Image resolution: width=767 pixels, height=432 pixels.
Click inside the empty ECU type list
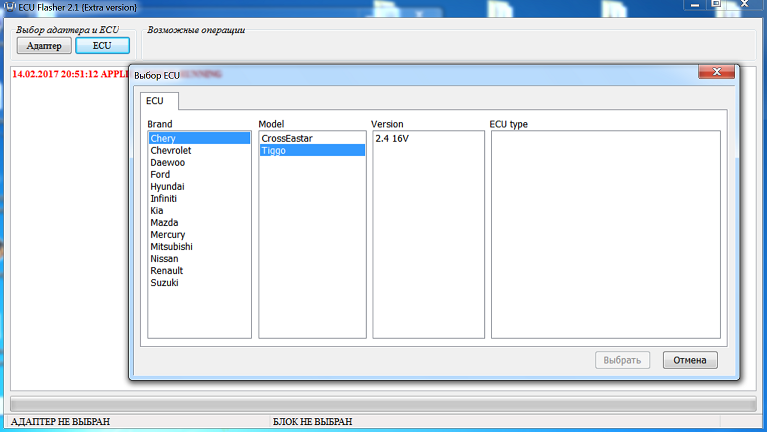click(x=606, y=234)
